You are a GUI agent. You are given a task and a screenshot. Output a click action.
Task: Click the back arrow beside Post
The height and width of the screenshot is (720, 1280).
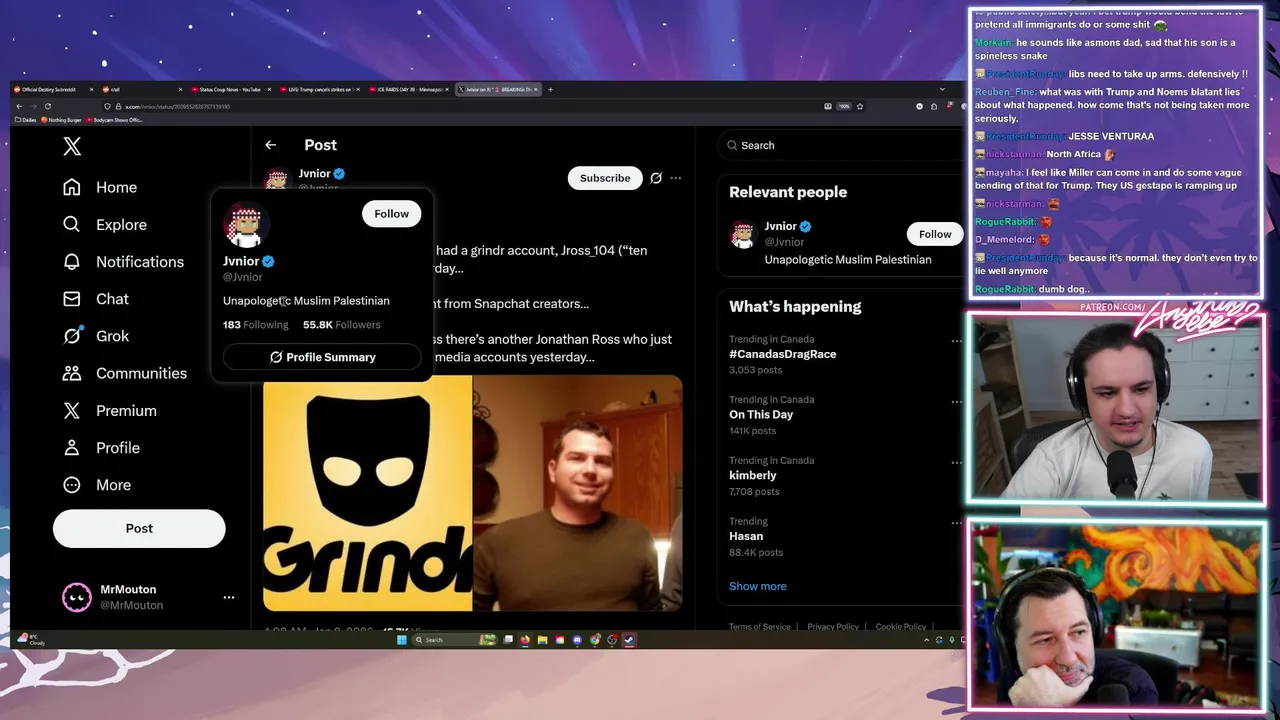(x=270, y=145)
